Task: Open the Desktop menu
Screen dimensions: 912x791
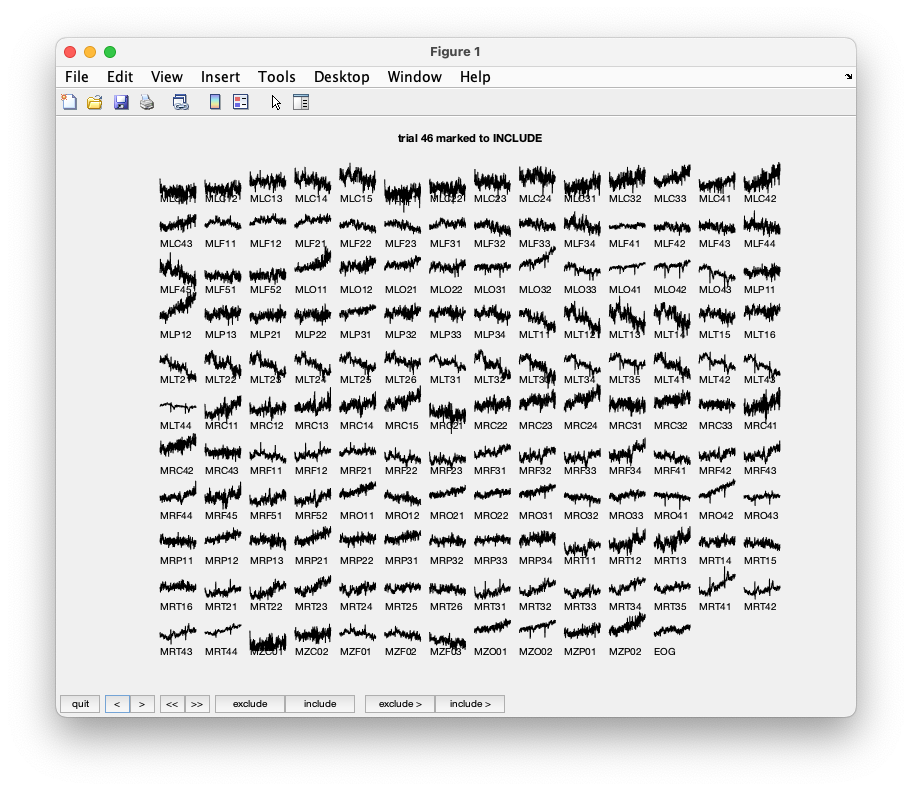Action: (341, 76)
